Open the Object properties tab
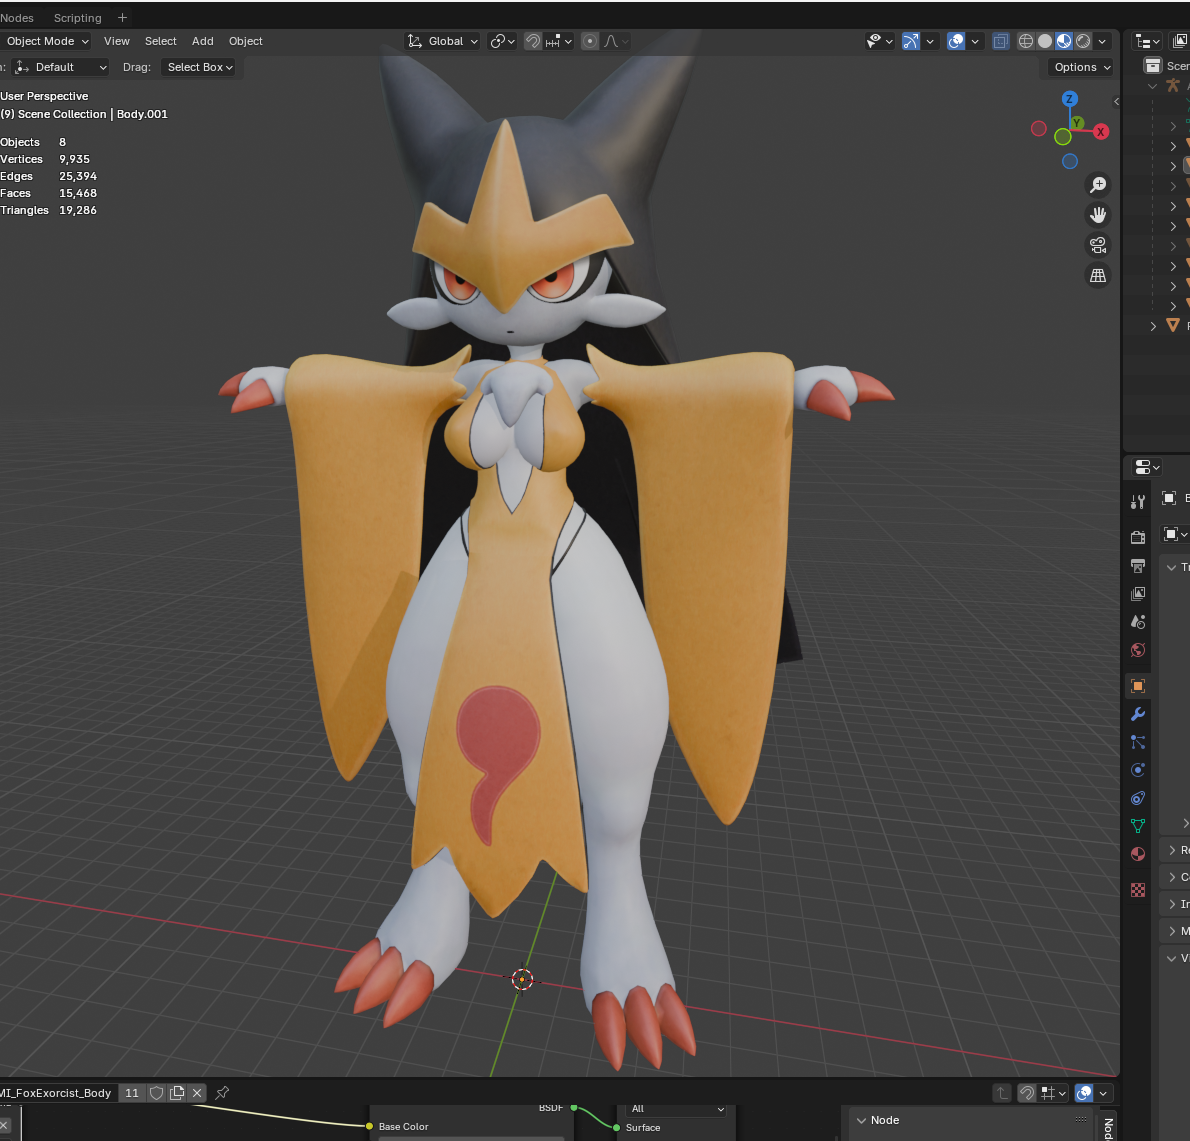 point(1138,686)
